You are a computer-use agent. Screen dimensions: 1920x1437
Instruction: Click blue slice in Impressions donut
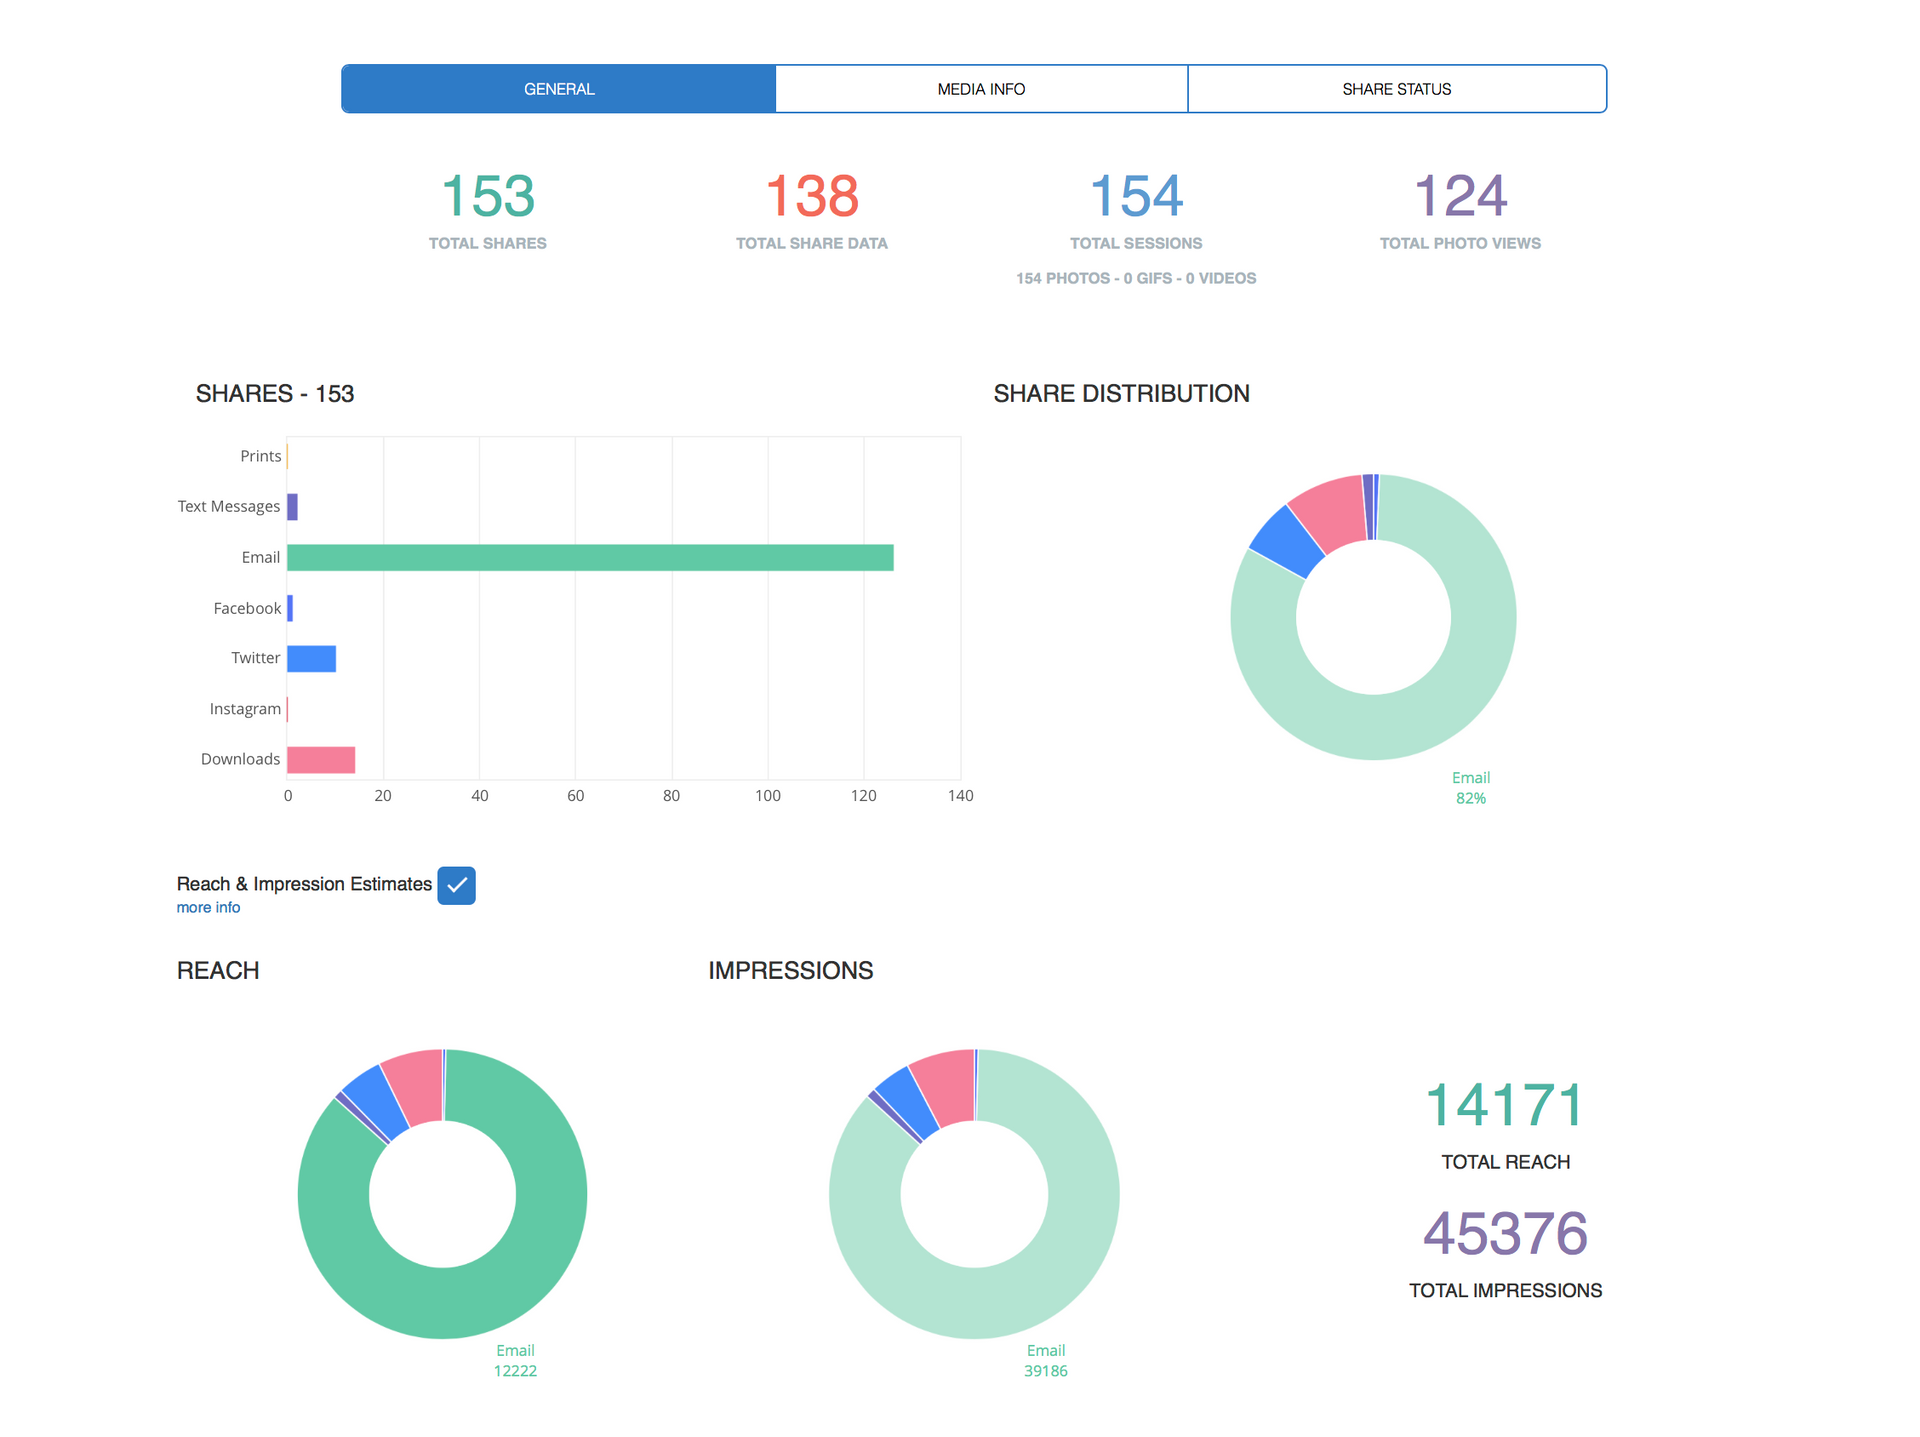pos(906,1103)
